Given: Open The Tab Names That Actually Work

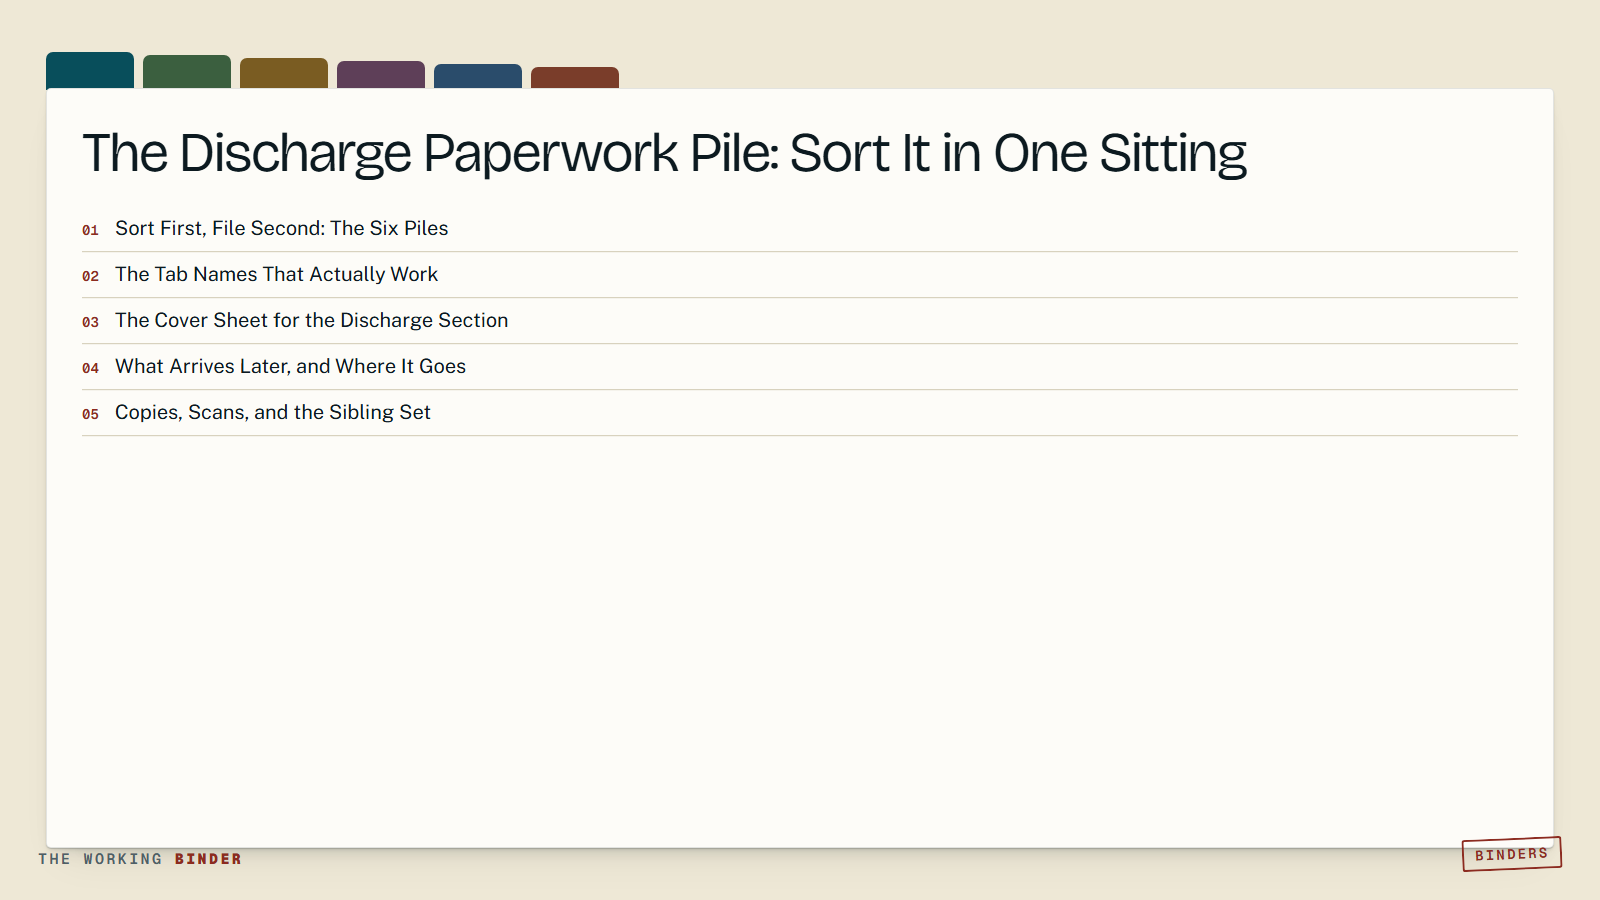Looking at the screenshot, I should (800, 275).
